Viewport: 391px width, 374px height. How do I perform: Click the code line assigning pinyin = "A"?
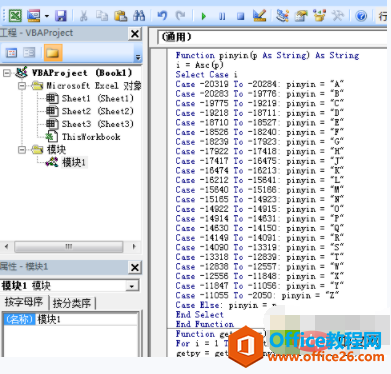(260, 84)
